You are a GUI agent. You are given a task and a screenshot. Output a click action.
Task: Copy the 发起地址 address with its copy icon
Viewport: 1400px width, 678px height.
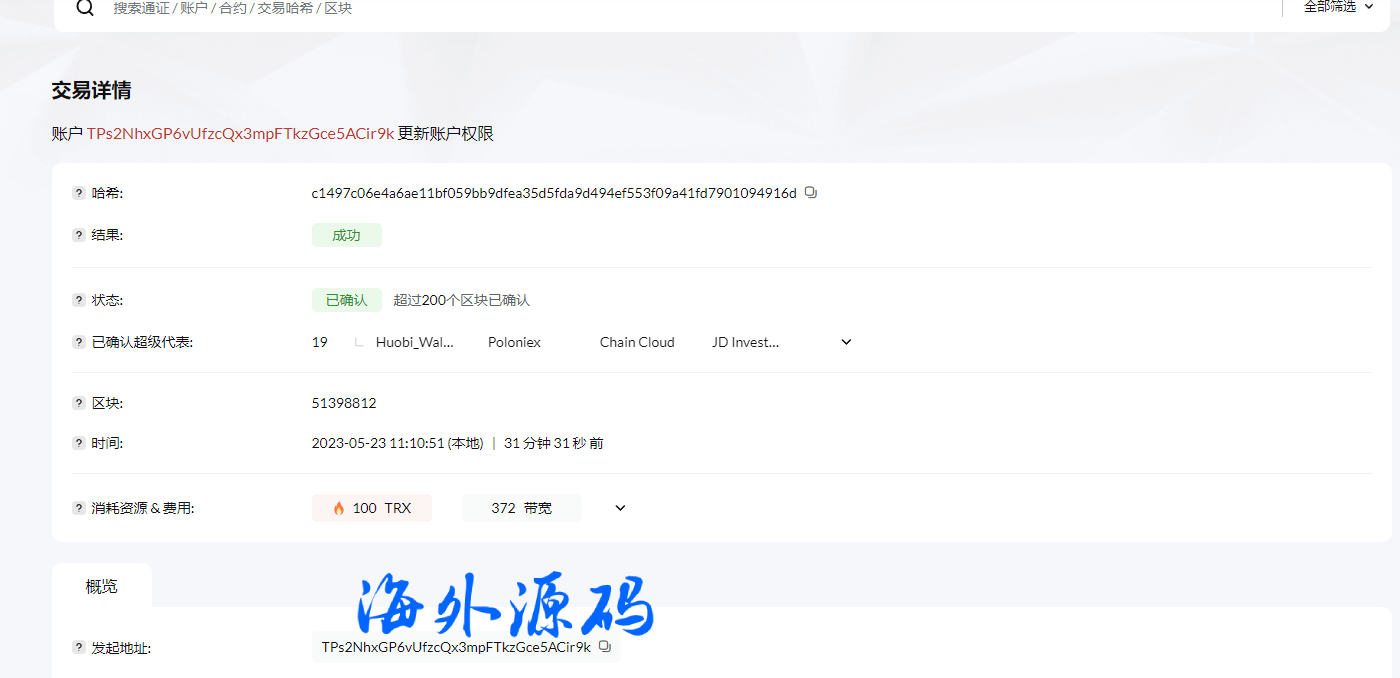click(604, 647)
